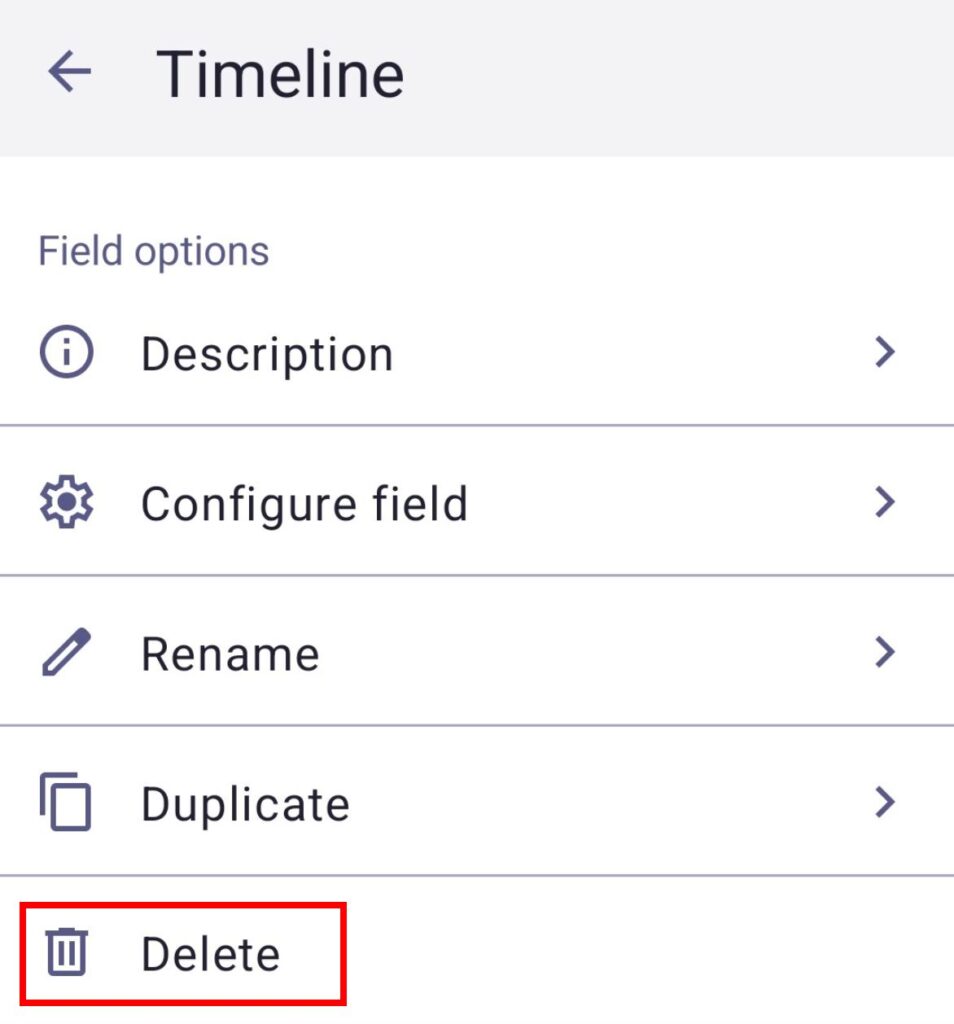Click empty header area right of Timeline

coord(680,74)
